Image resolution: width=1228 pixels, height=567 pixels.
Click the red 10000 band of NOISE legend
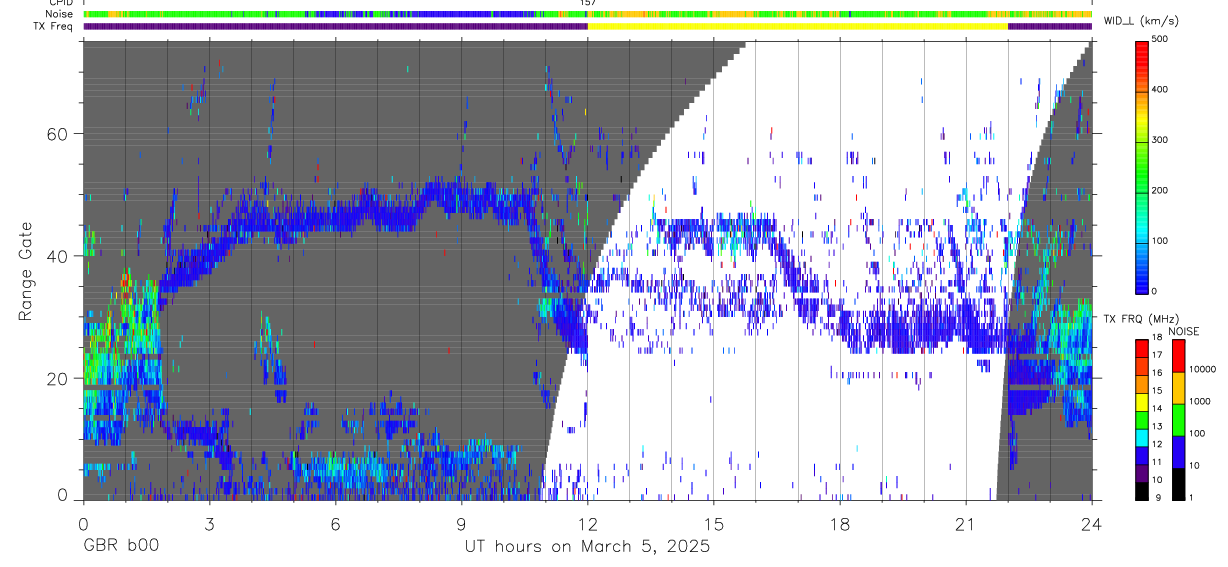pyautogui.click(x=1178, y=356)
